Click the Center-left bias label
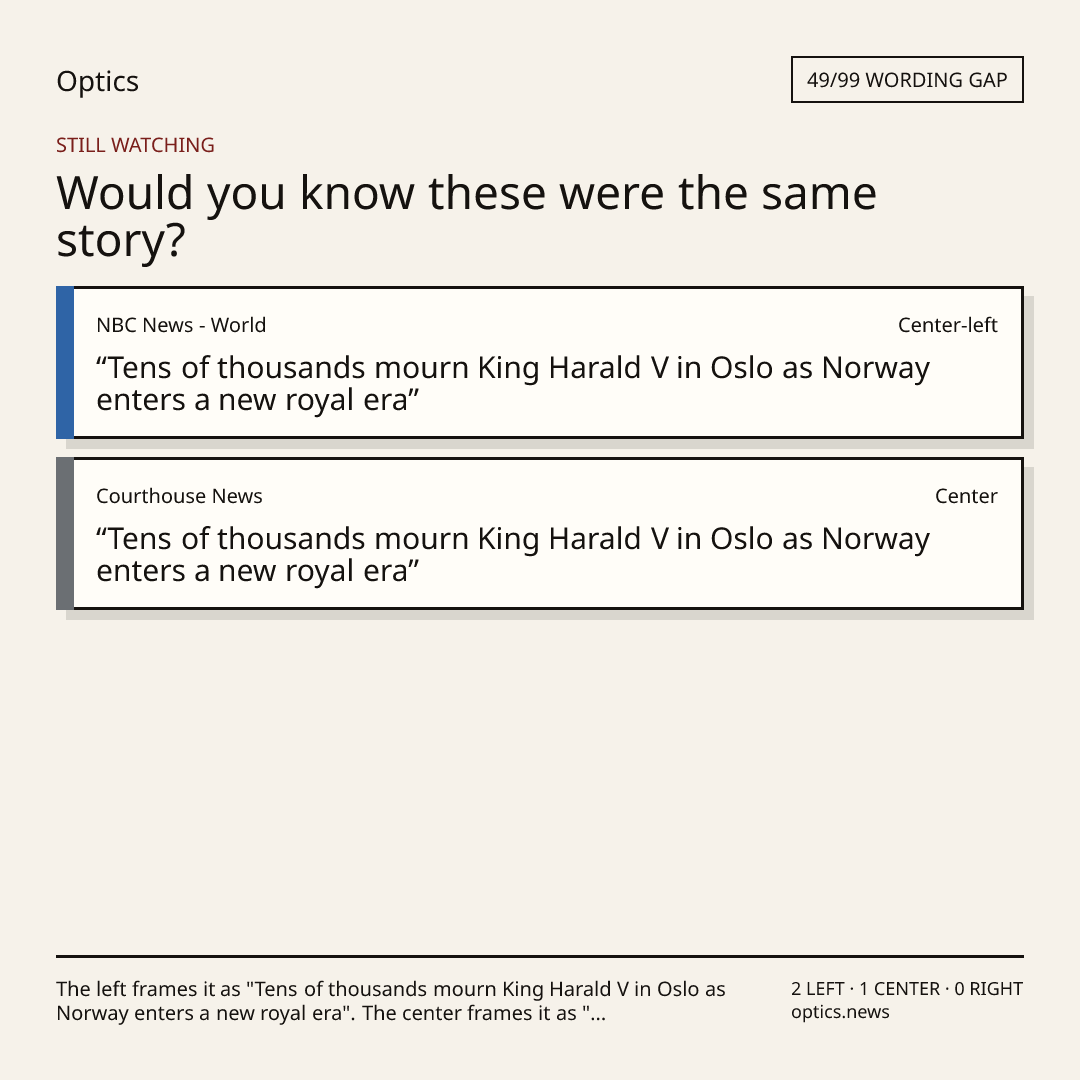The height and width of the screenshot is (1080, 1080). pos(948,325)
